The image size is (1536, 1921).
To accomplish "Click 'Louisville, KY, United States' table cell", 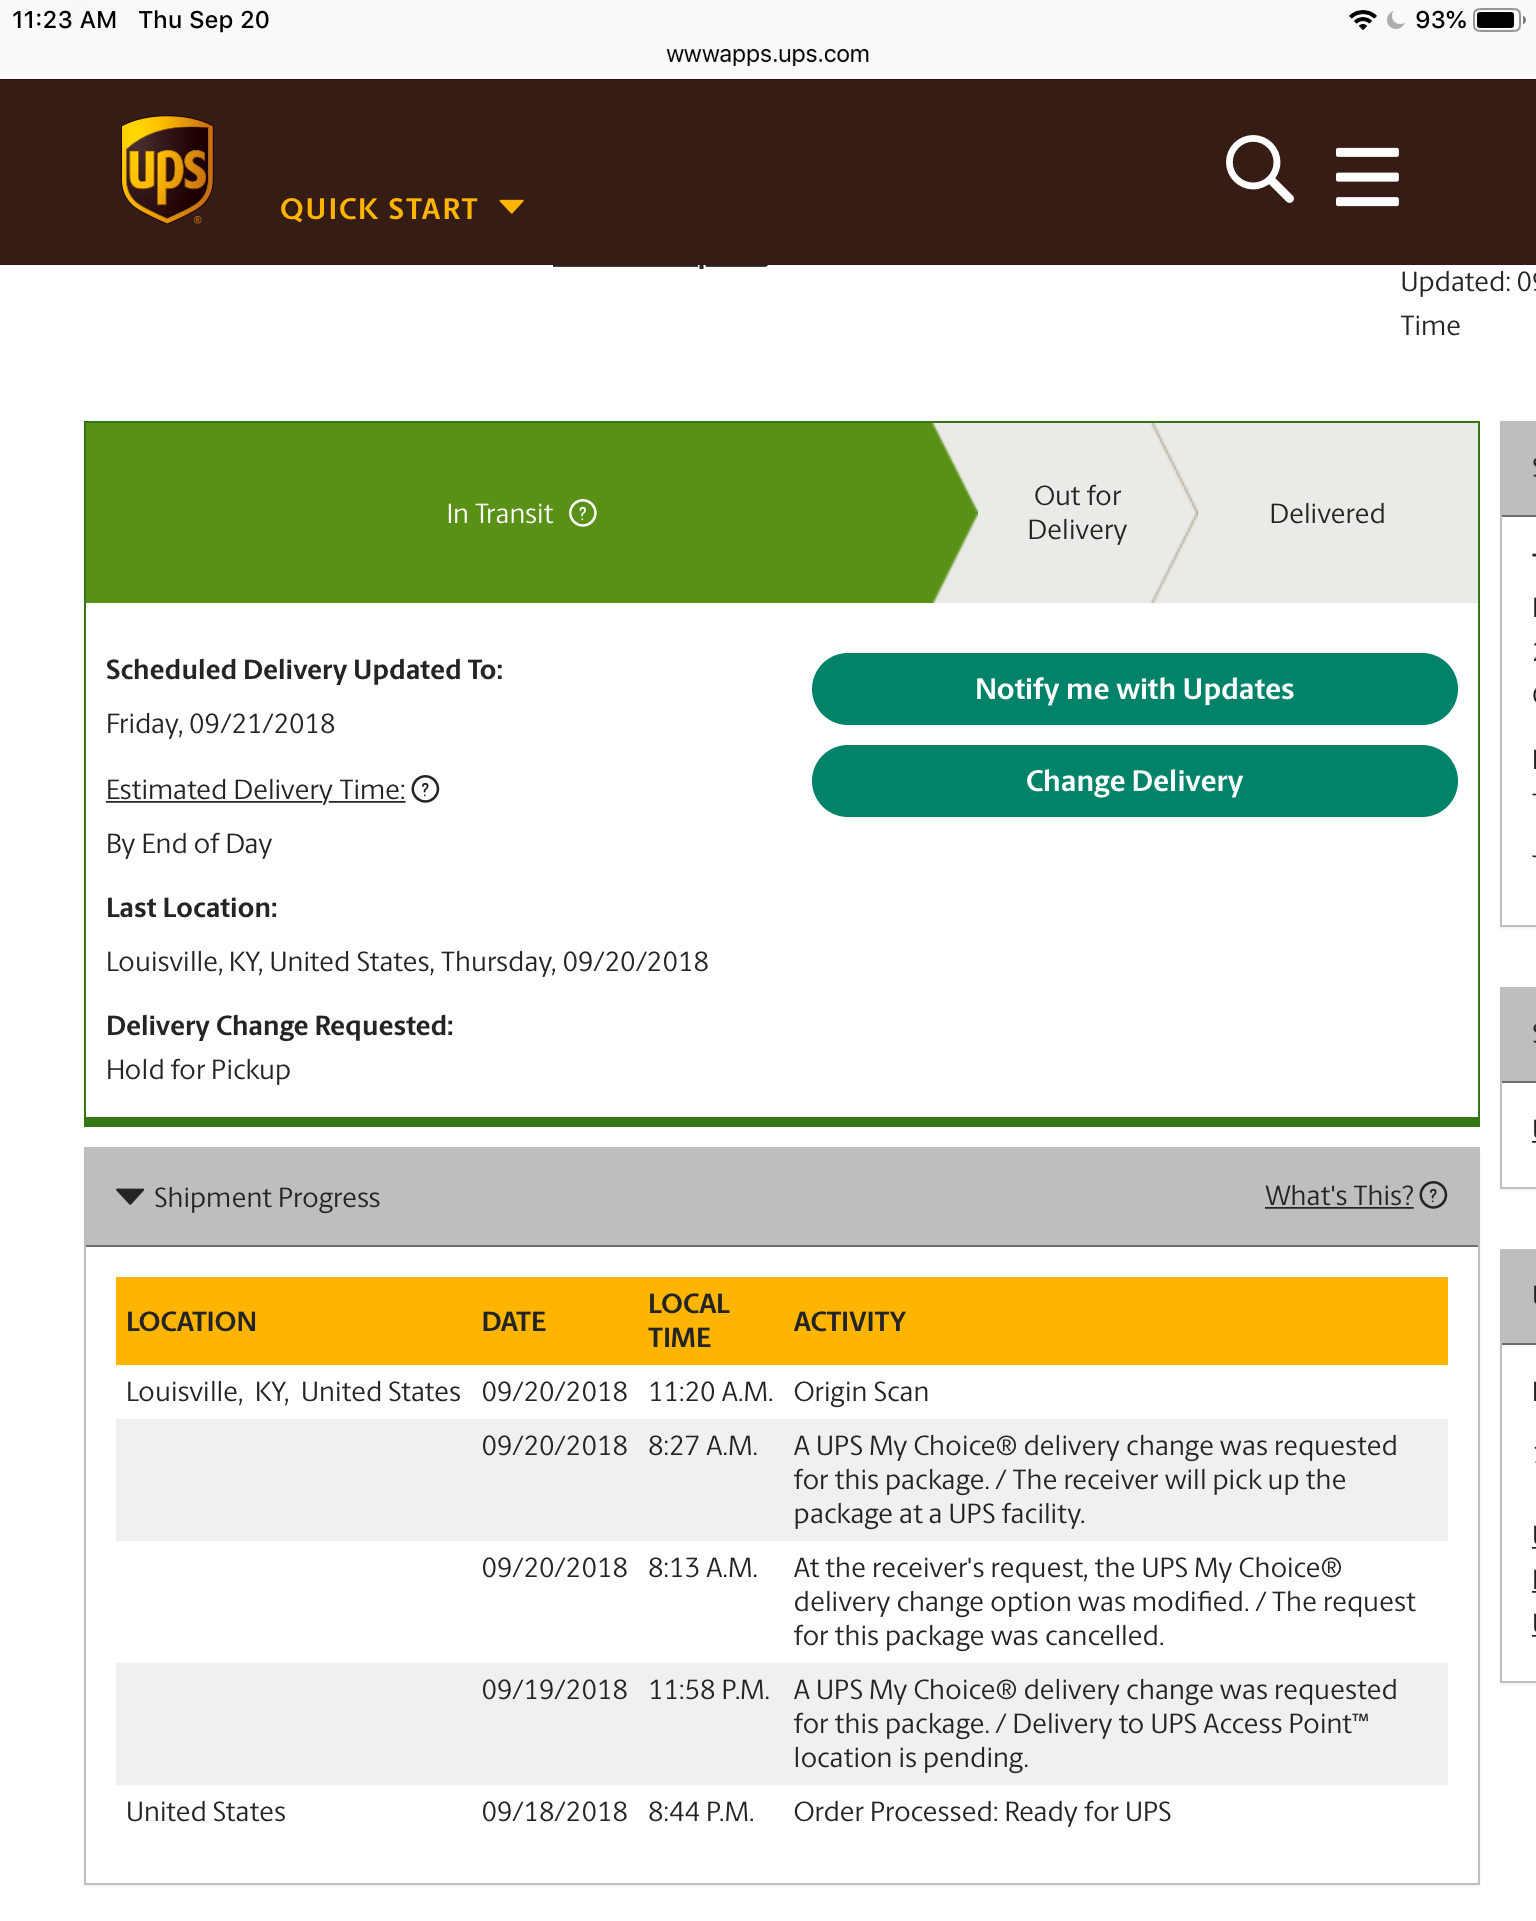I will 293,1391.
